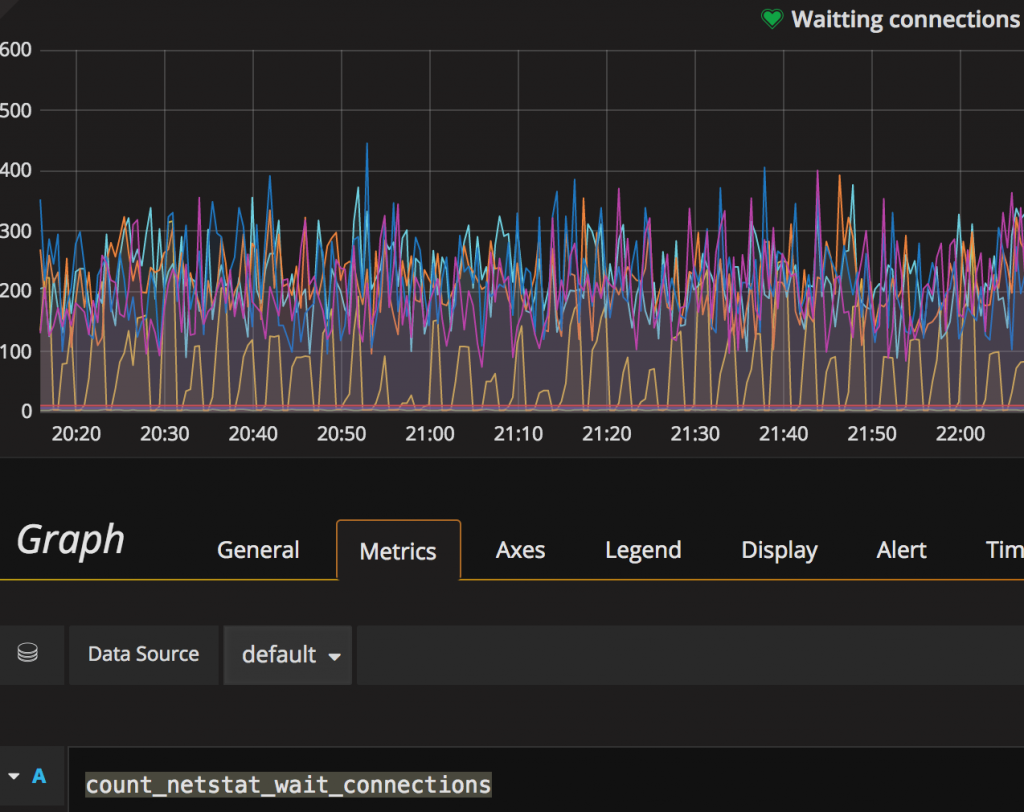Click the 600 y-axis value

[x=16, y=50]
